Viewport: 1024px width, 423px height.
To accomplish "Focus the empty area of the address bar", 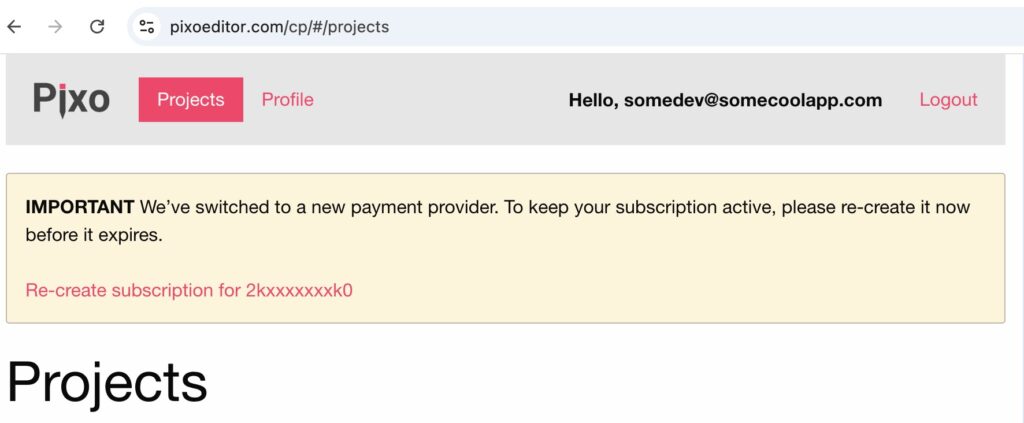I will pos(700,27).
